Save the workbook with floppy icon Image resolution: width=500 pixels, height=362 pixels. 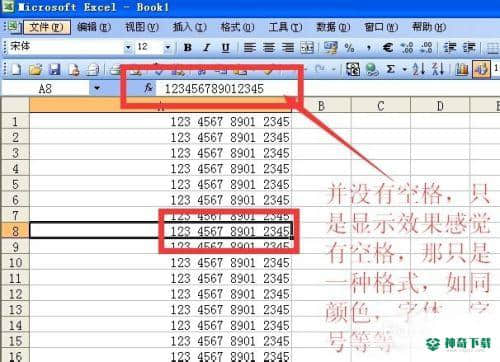pyautogui.click(x=55, y=70)
